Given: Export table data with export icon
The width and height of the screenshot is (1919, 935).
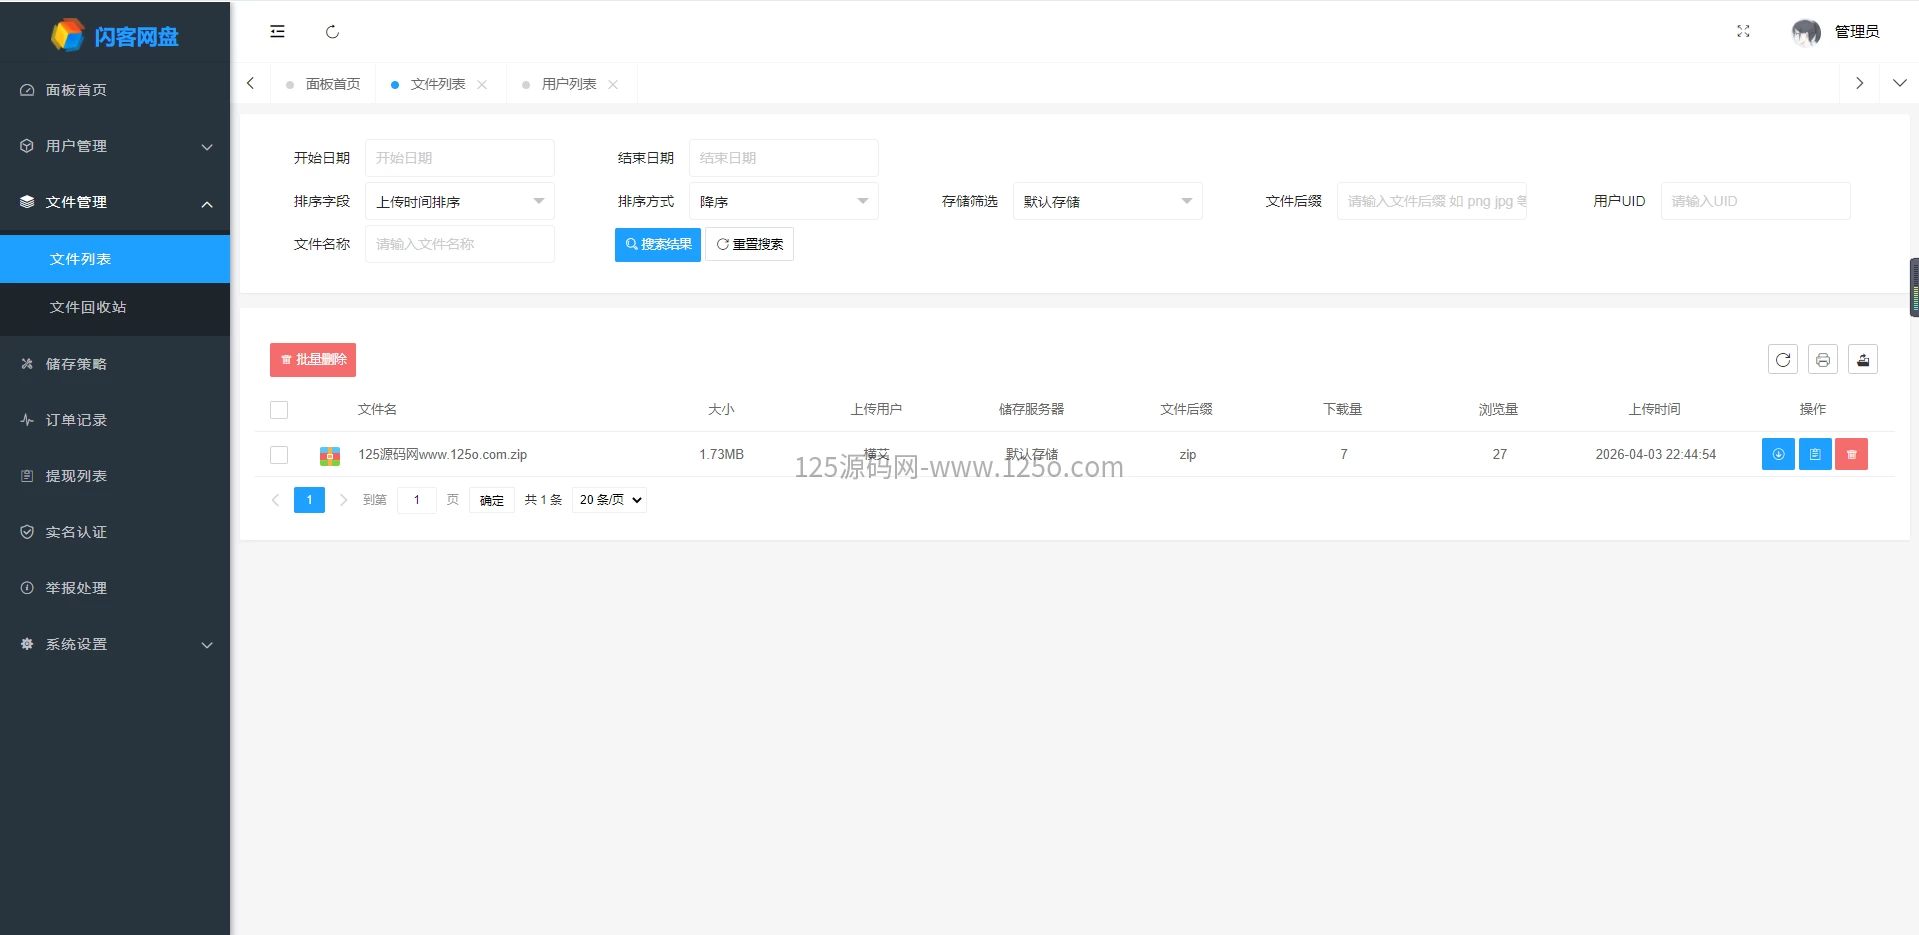Looking at the screenshot, I should point(1862,360).
